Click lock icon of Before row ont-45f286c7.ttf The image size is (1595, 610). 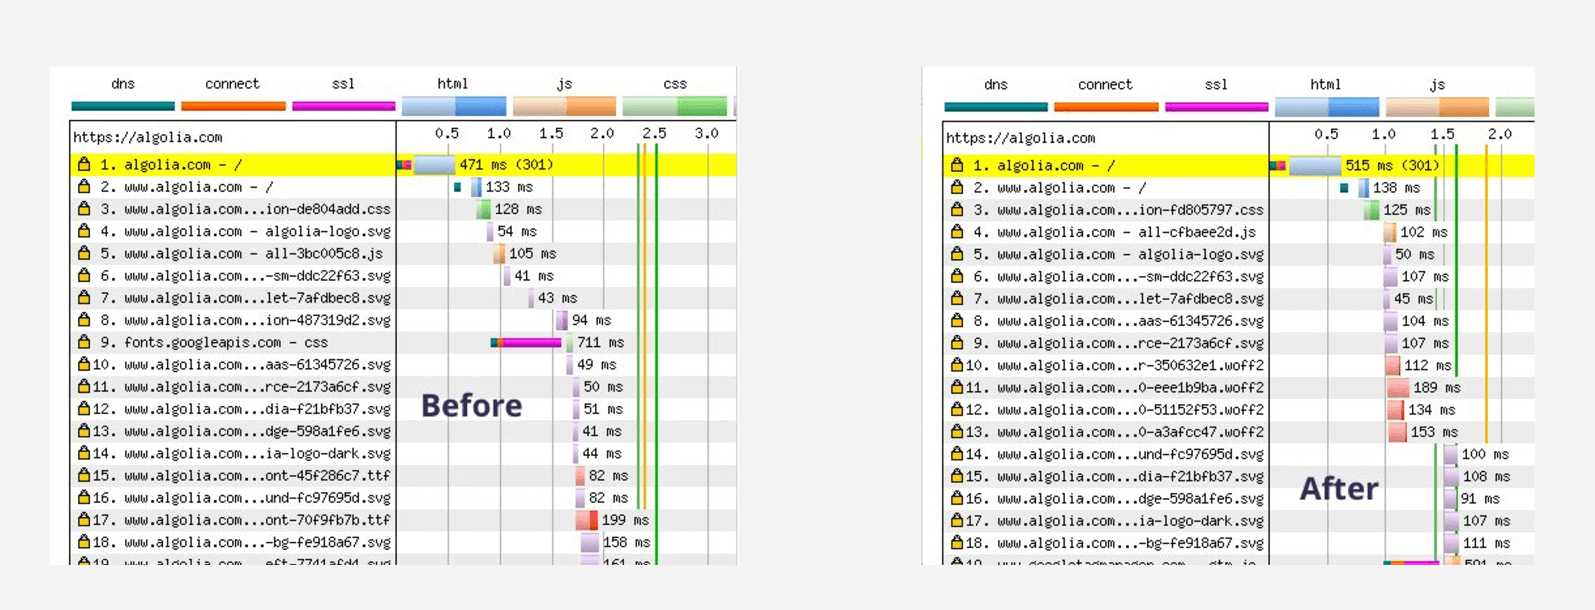point(84,475)
